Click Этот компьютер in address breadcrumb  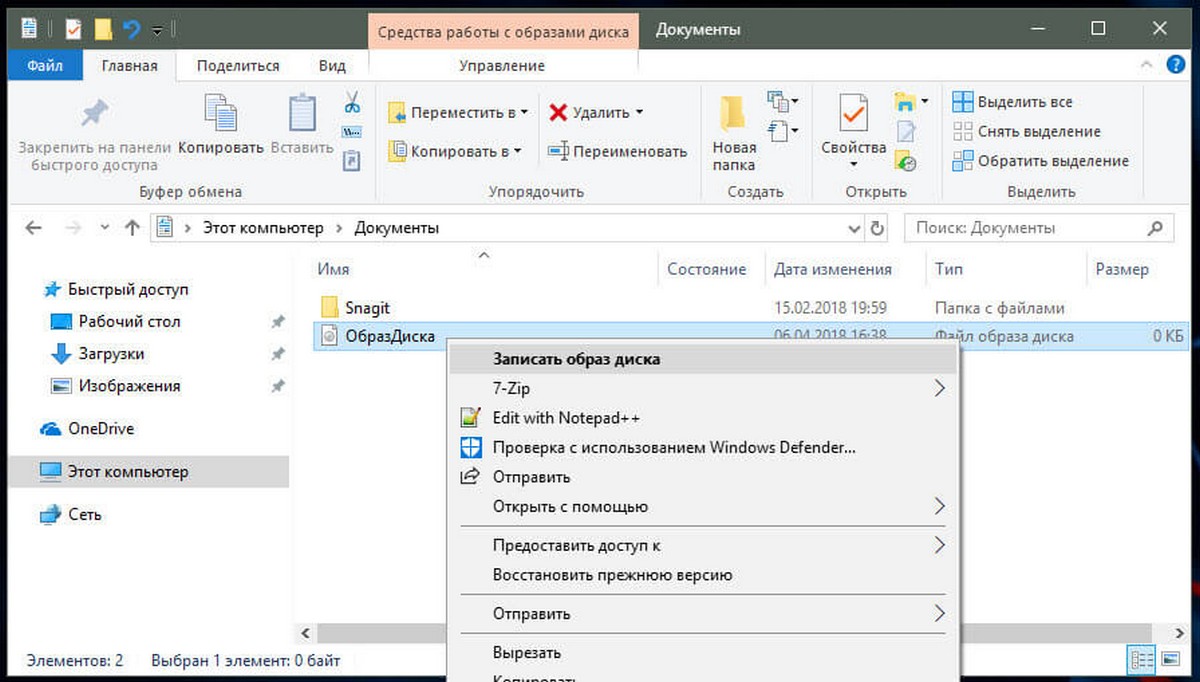pyautogui.click(x=264, y=228)
